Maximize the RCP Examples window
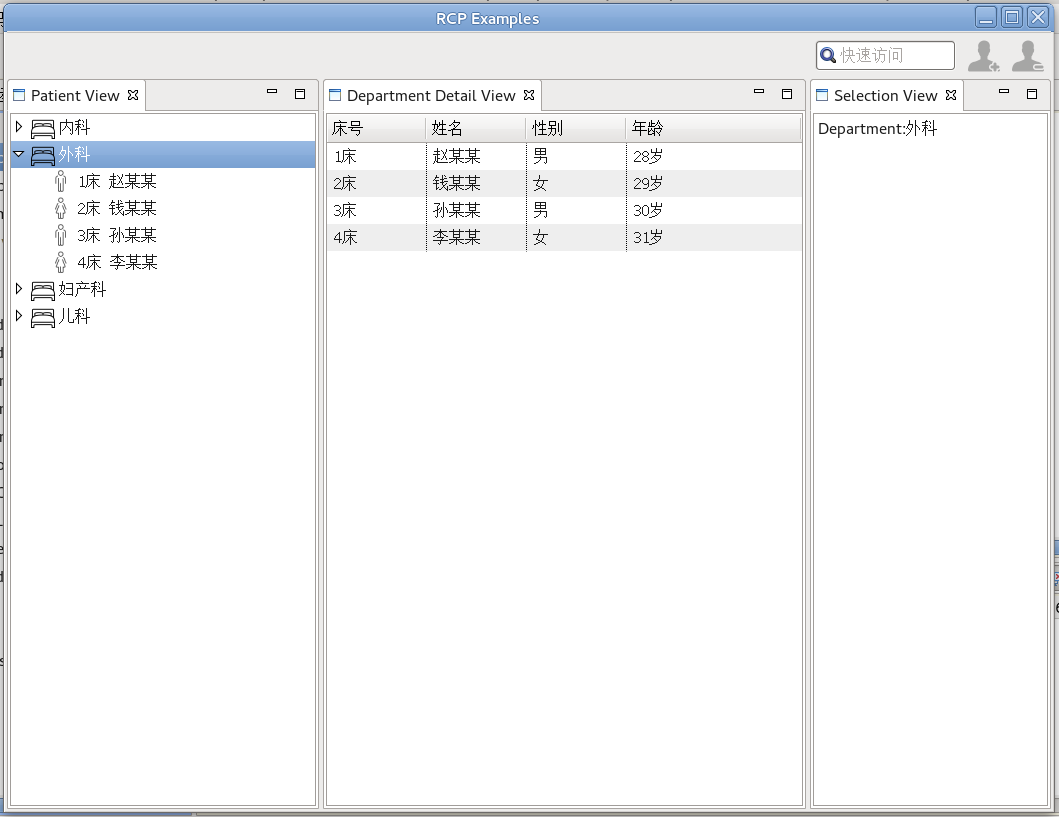Image resolution: width=1059 pixels, height=817 pixels. point(1012,18)
